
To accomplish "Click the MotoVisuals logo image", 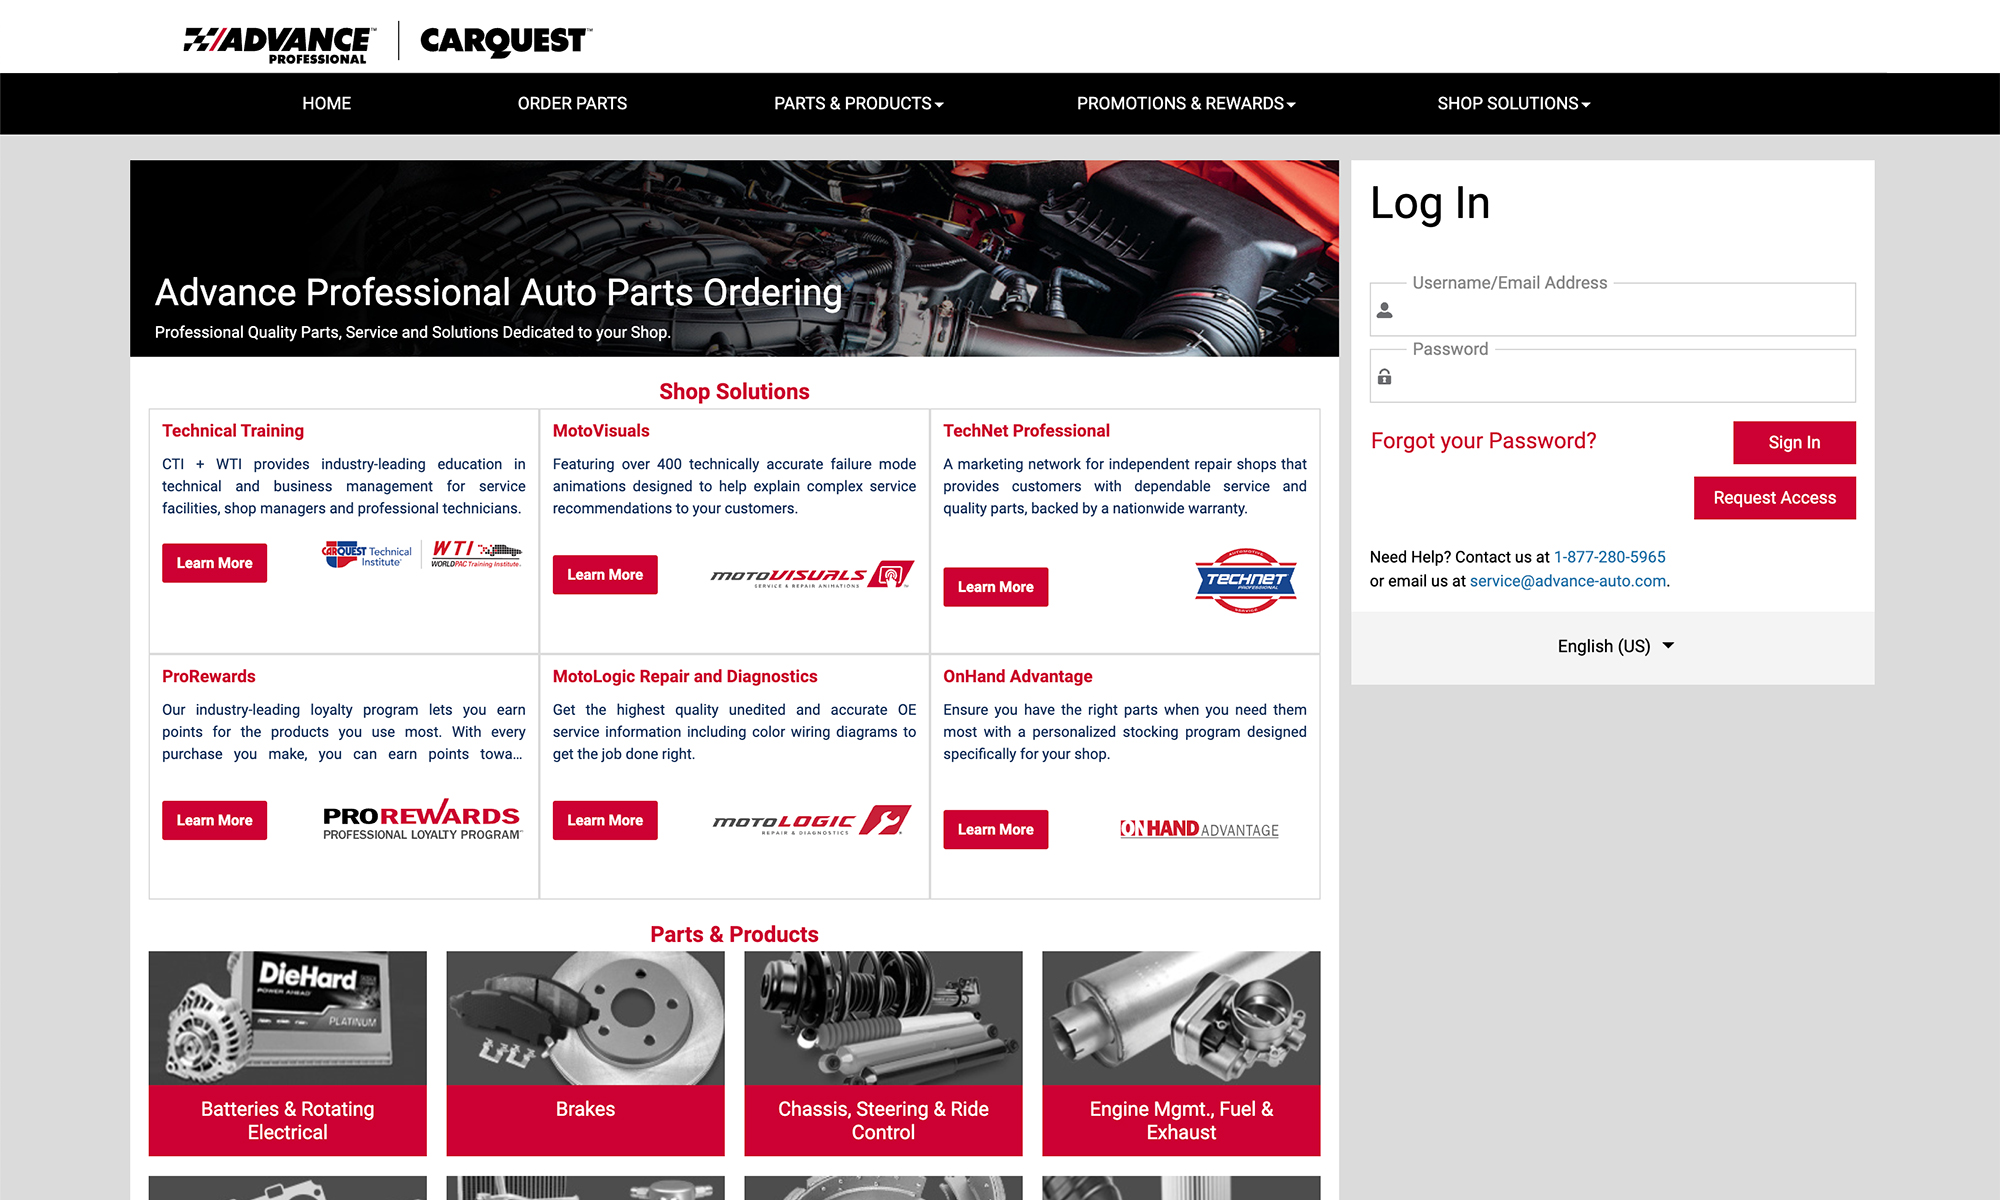I will [812, 575].
